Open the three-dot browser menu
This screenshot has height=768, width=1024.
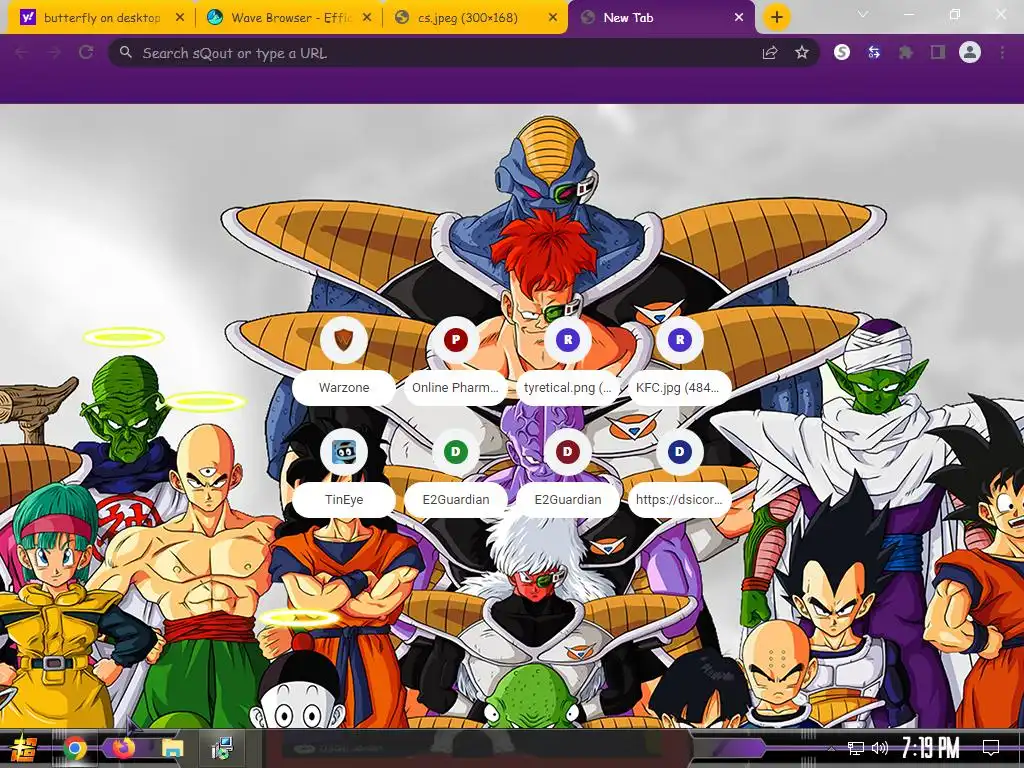pos(1002,52)
